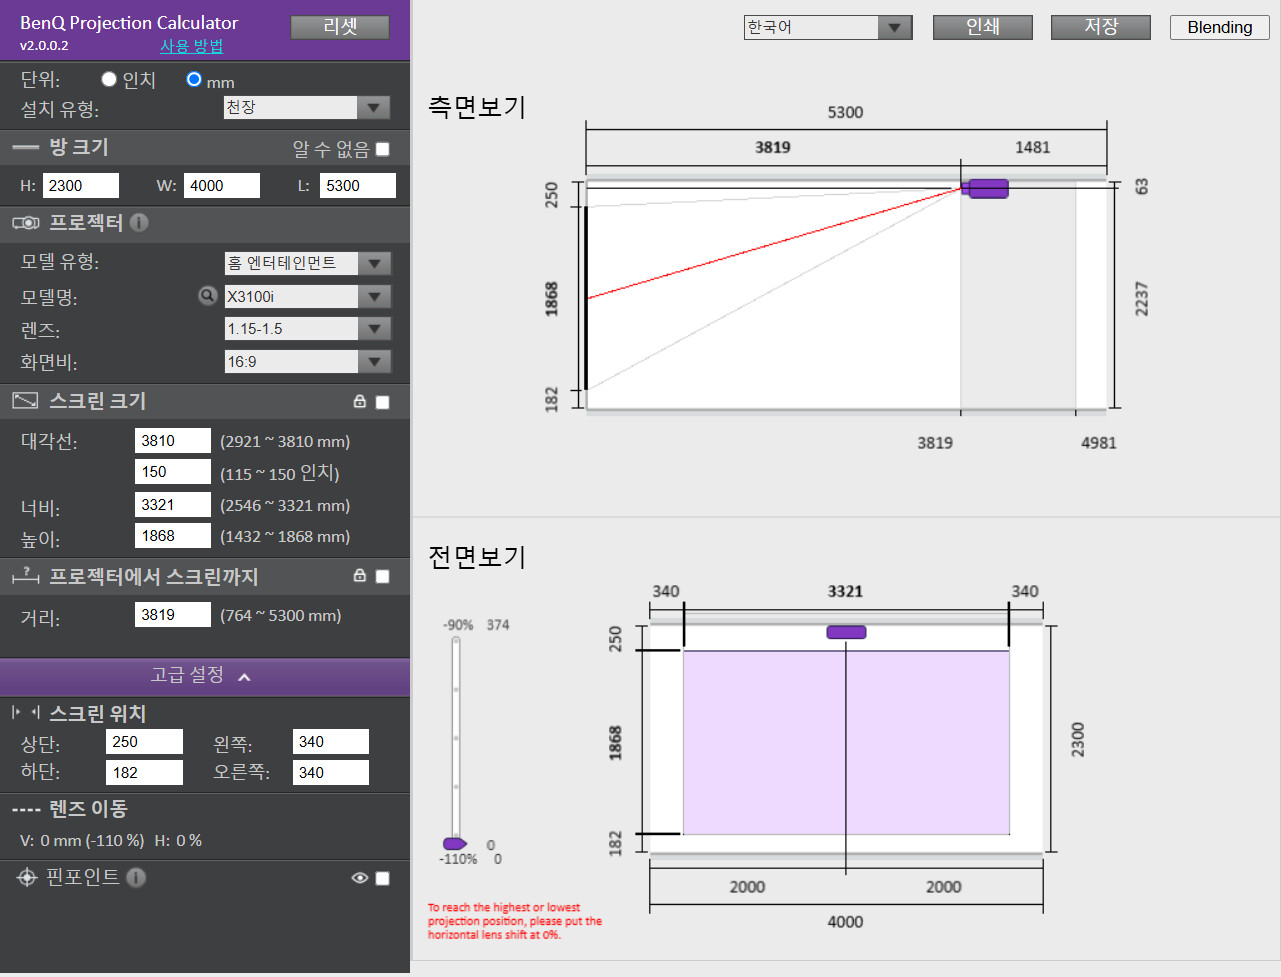Click the pinpoint crosshair icon
Image resolution: width=1281 pixels, height=977 pixels.
point(27,877)
